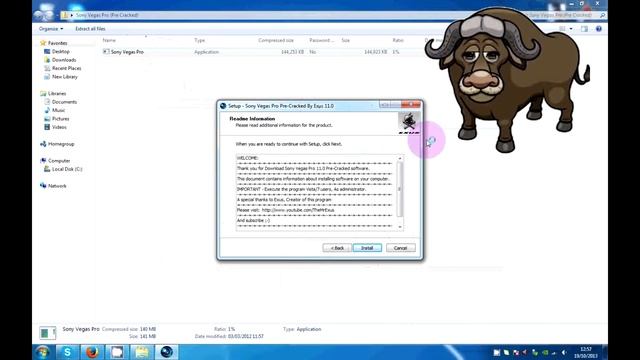This screenshot has width=640, height=360.
Task: Open the white window icon on taskbar
Action: [117, 352]
